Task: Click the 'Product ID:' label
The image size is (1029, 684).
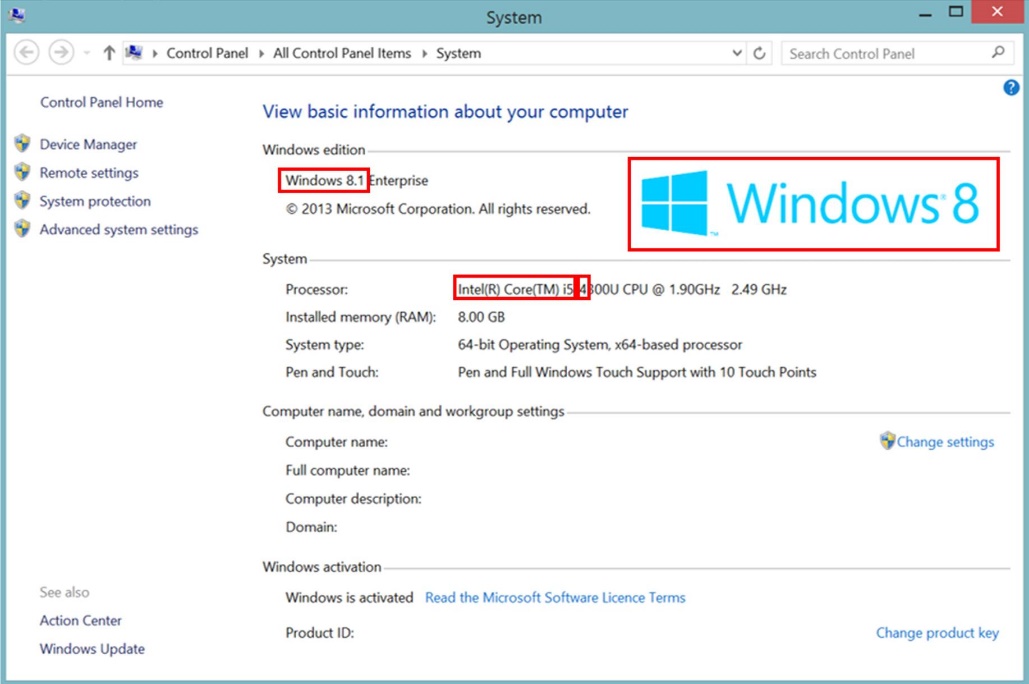Action: [320, 633]
